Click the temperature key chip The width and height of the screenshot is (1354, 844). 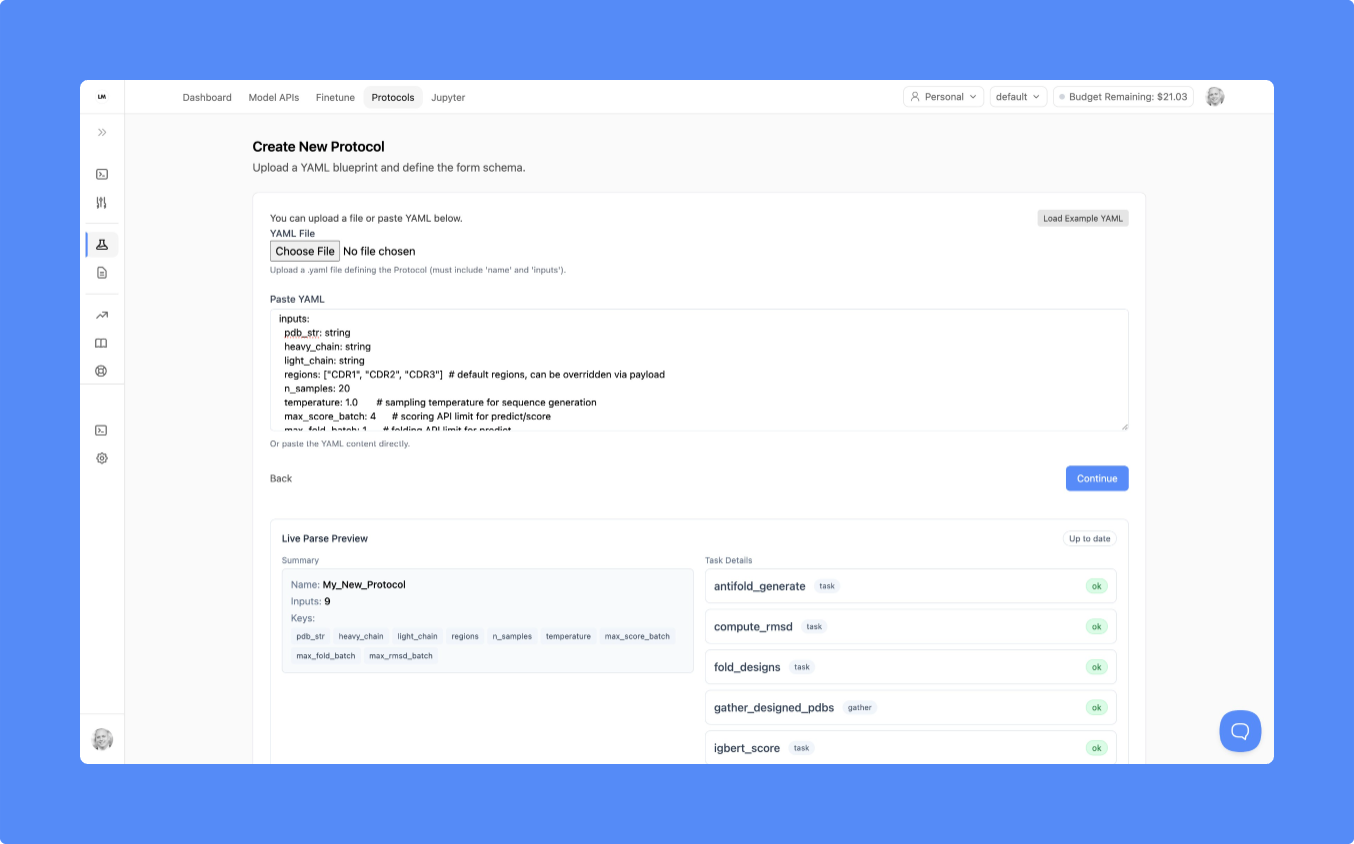point(568,636)
